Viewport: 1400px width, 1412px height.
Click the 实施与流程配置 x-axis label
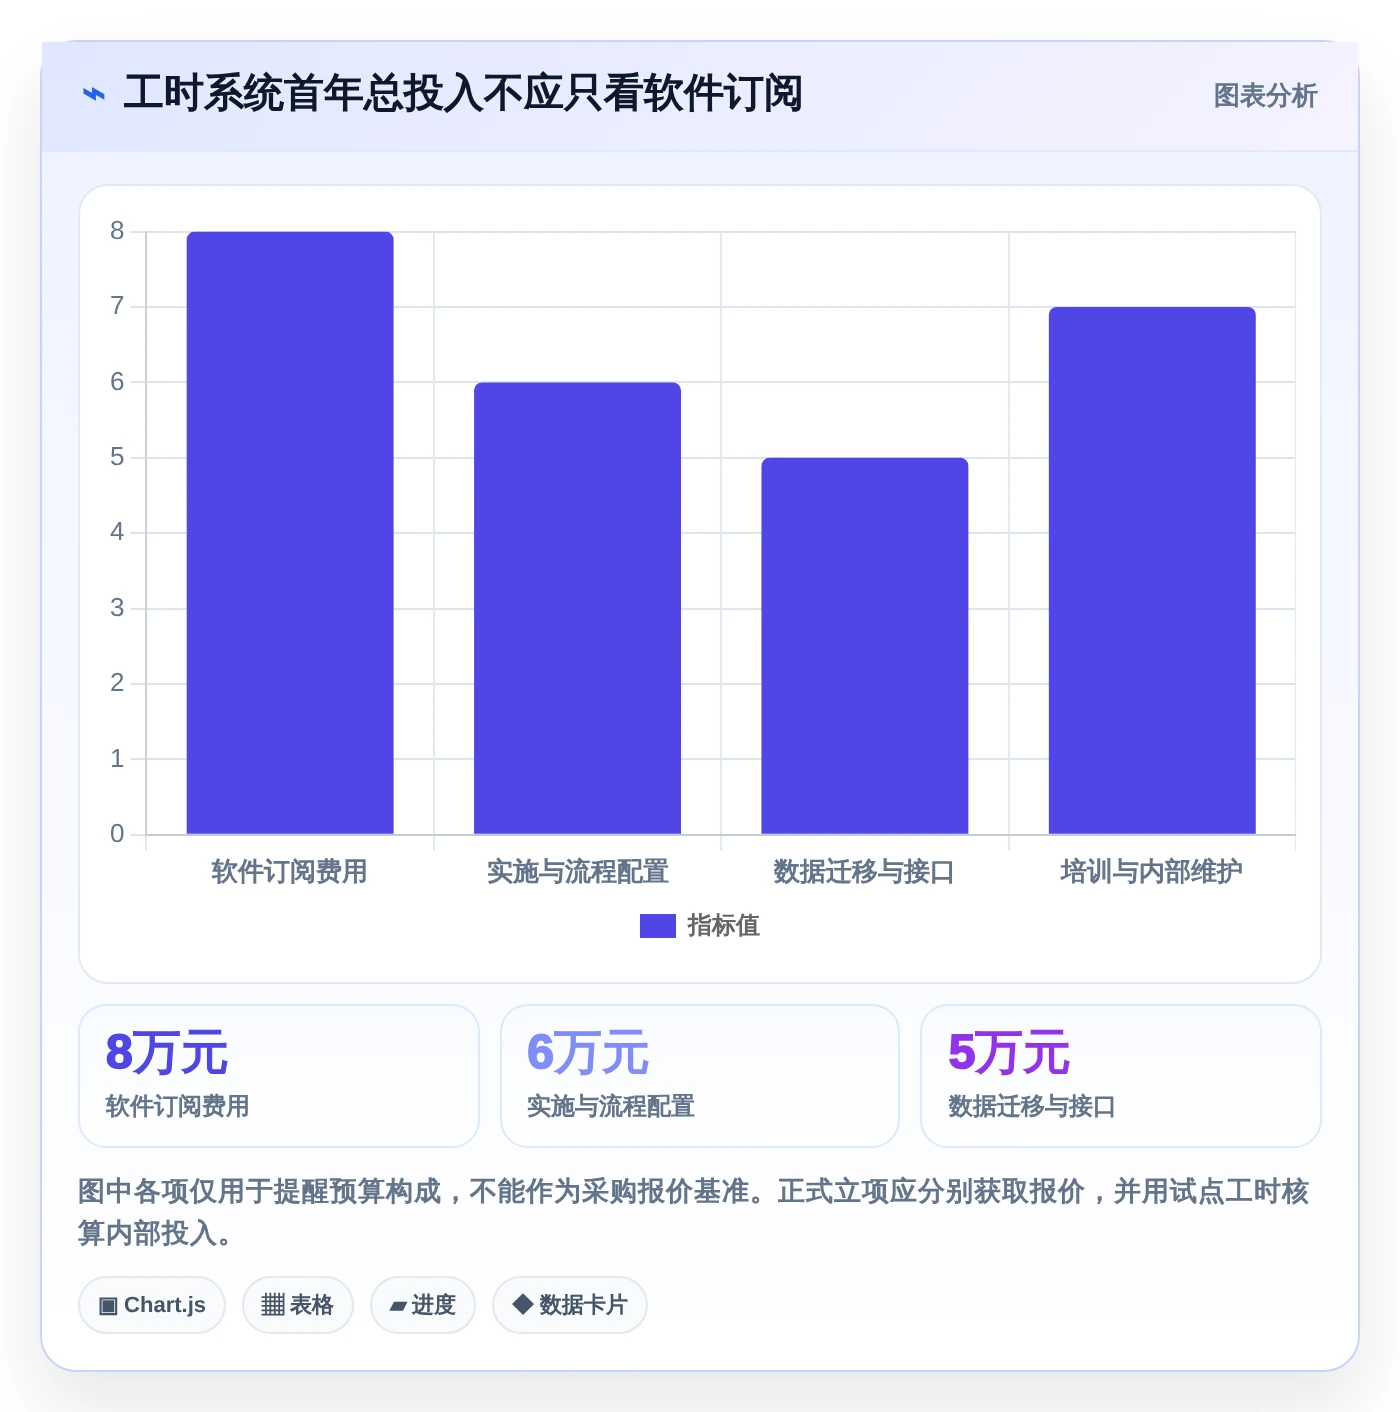click(577, 872)
